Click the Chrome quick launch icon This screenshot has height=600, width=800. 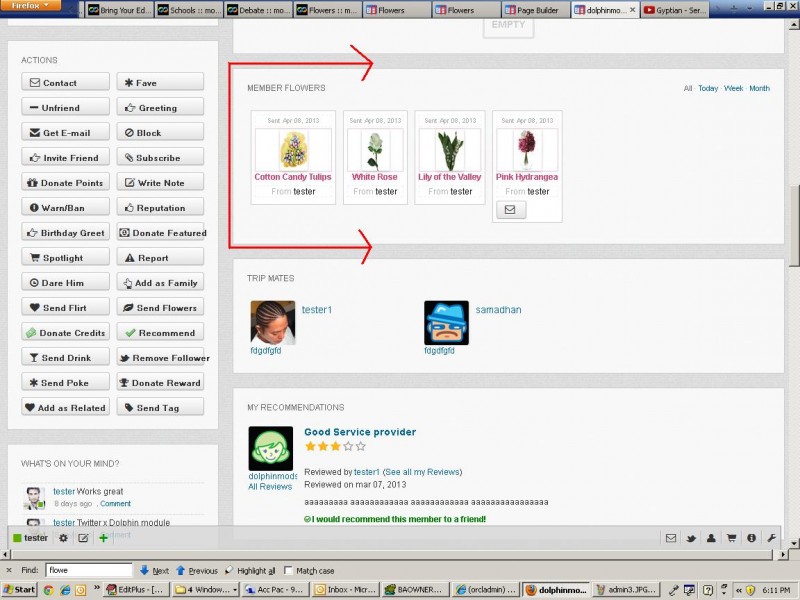tap(48, 590)
